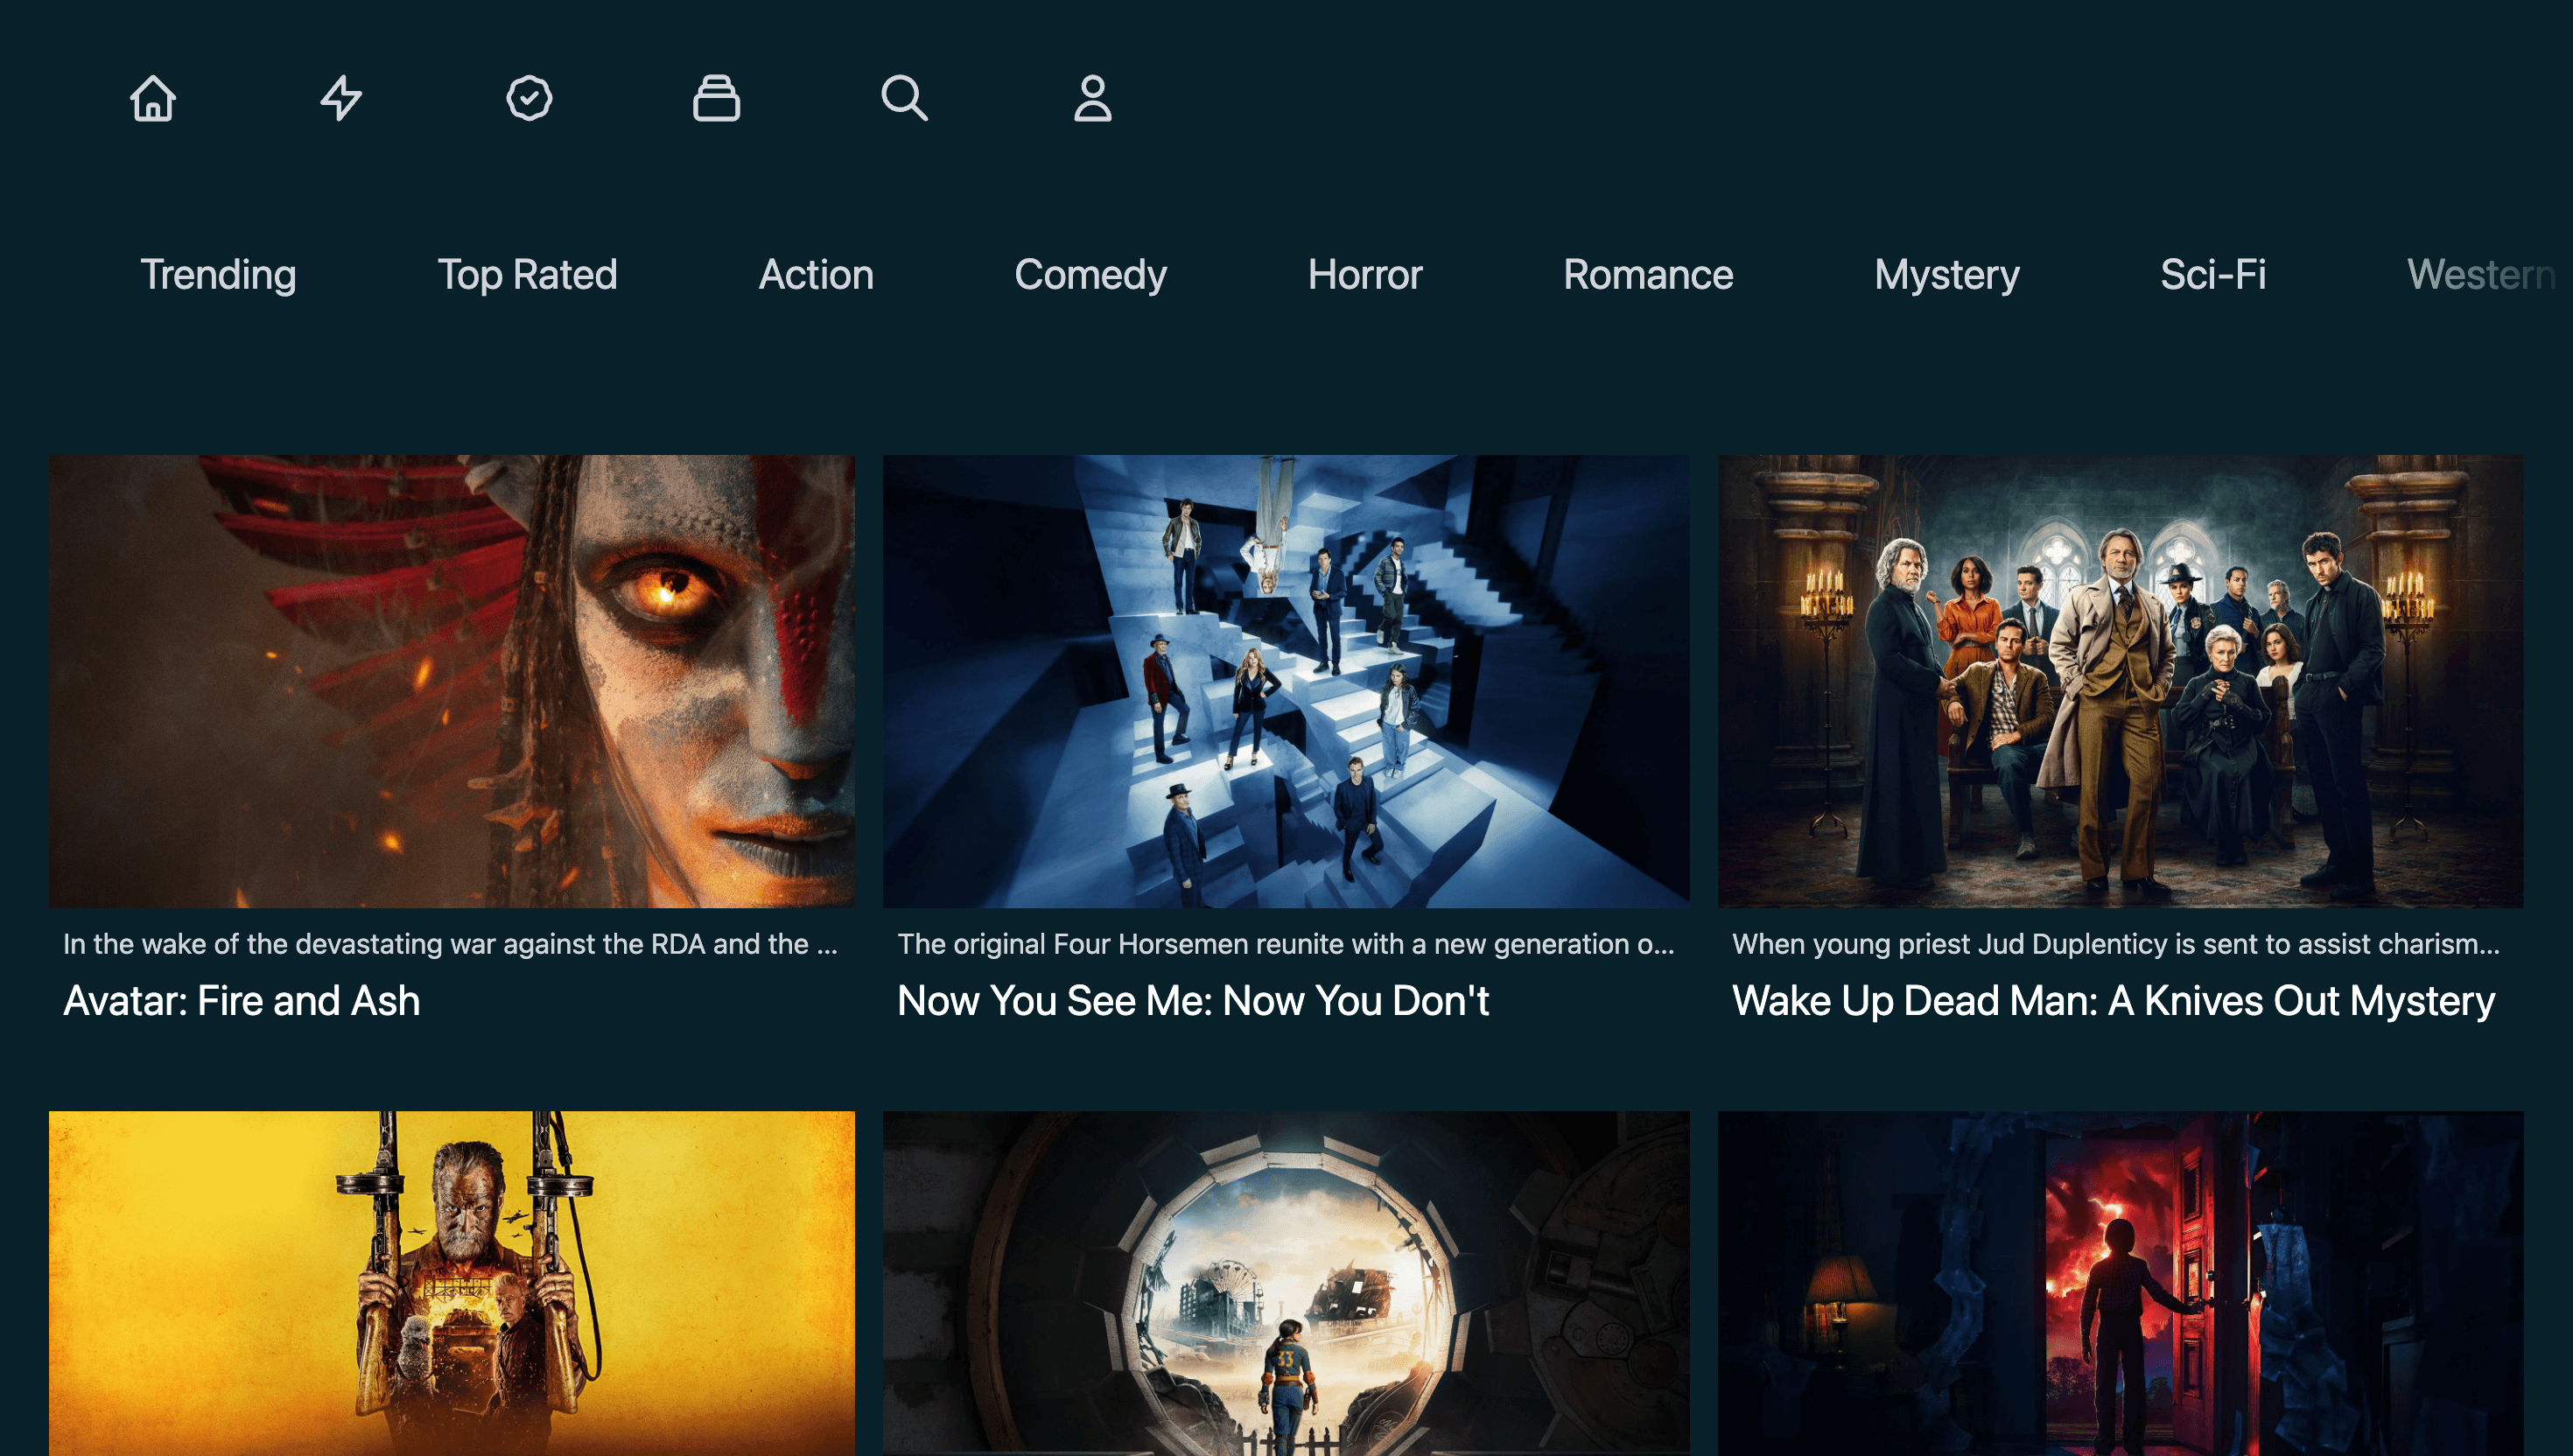
Task: Switch to the Top Rated tab
Action: tap(528, 275)
